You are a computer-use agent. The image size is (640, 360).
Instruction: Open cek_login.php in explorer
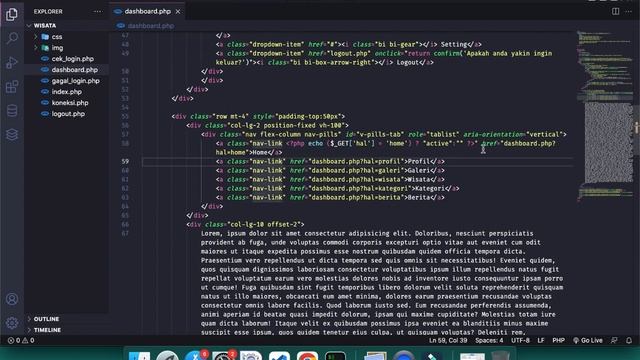[x=72, y=59]
